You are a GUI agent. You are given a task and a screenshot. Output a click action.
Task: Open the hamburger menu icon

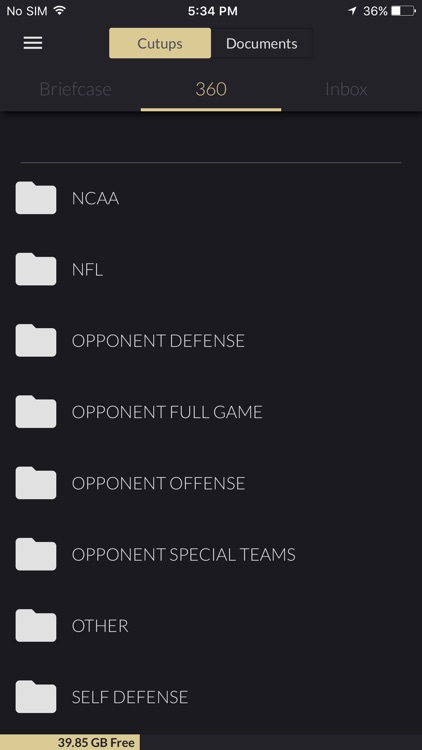[x=33, y=43]
